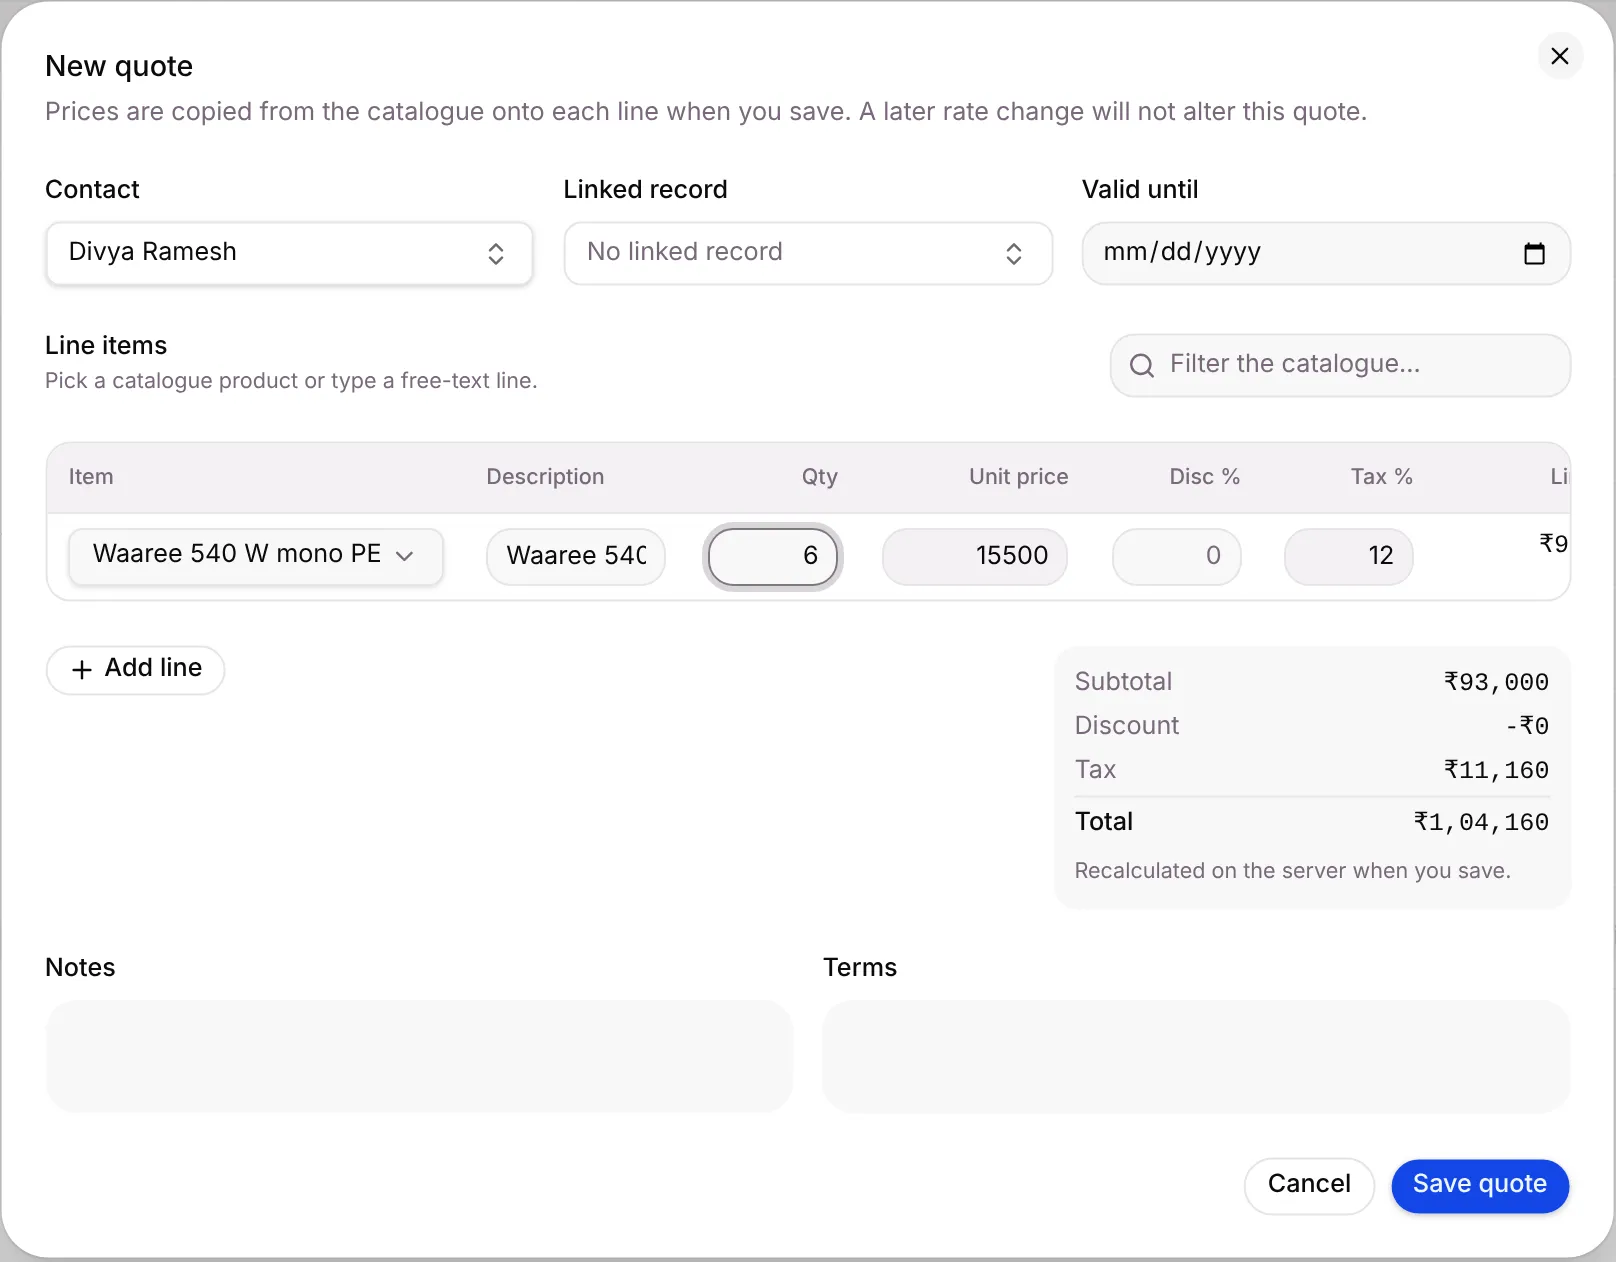Click the Item column header
Screen dimensions: 1616x1262
(x=91, y=477)
